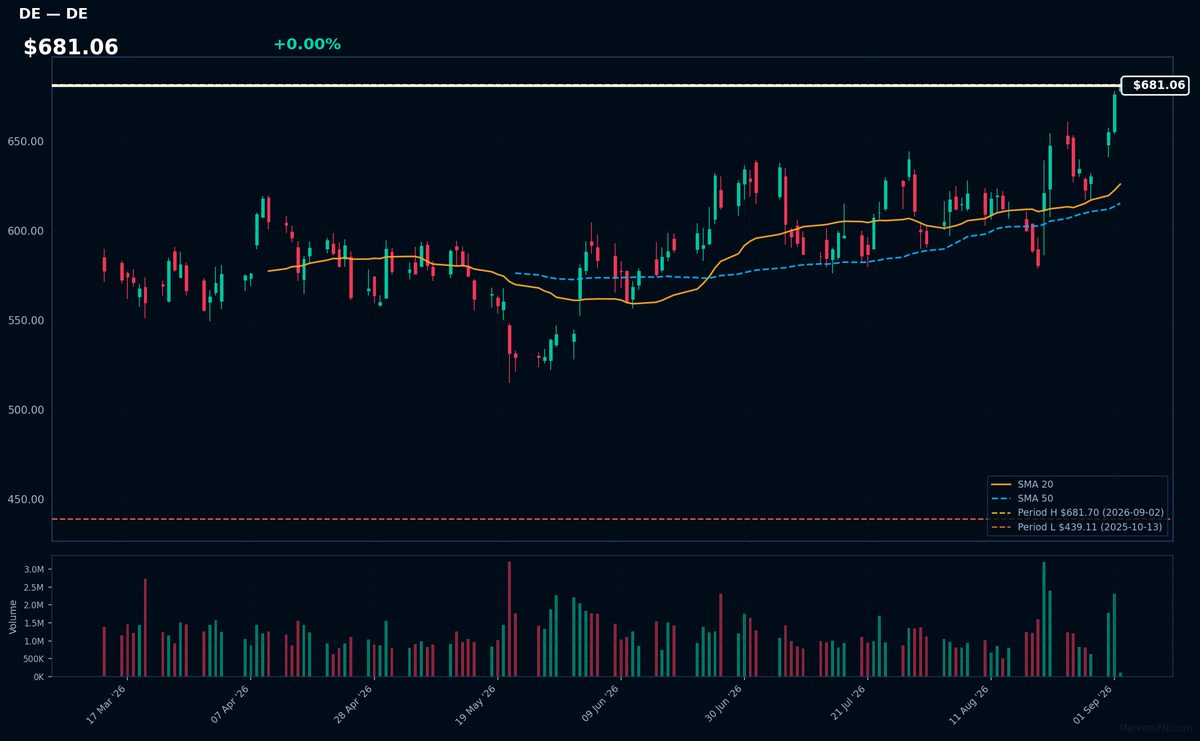
Task: Click the 550.00 price axis label
Action: click(26, 321)
